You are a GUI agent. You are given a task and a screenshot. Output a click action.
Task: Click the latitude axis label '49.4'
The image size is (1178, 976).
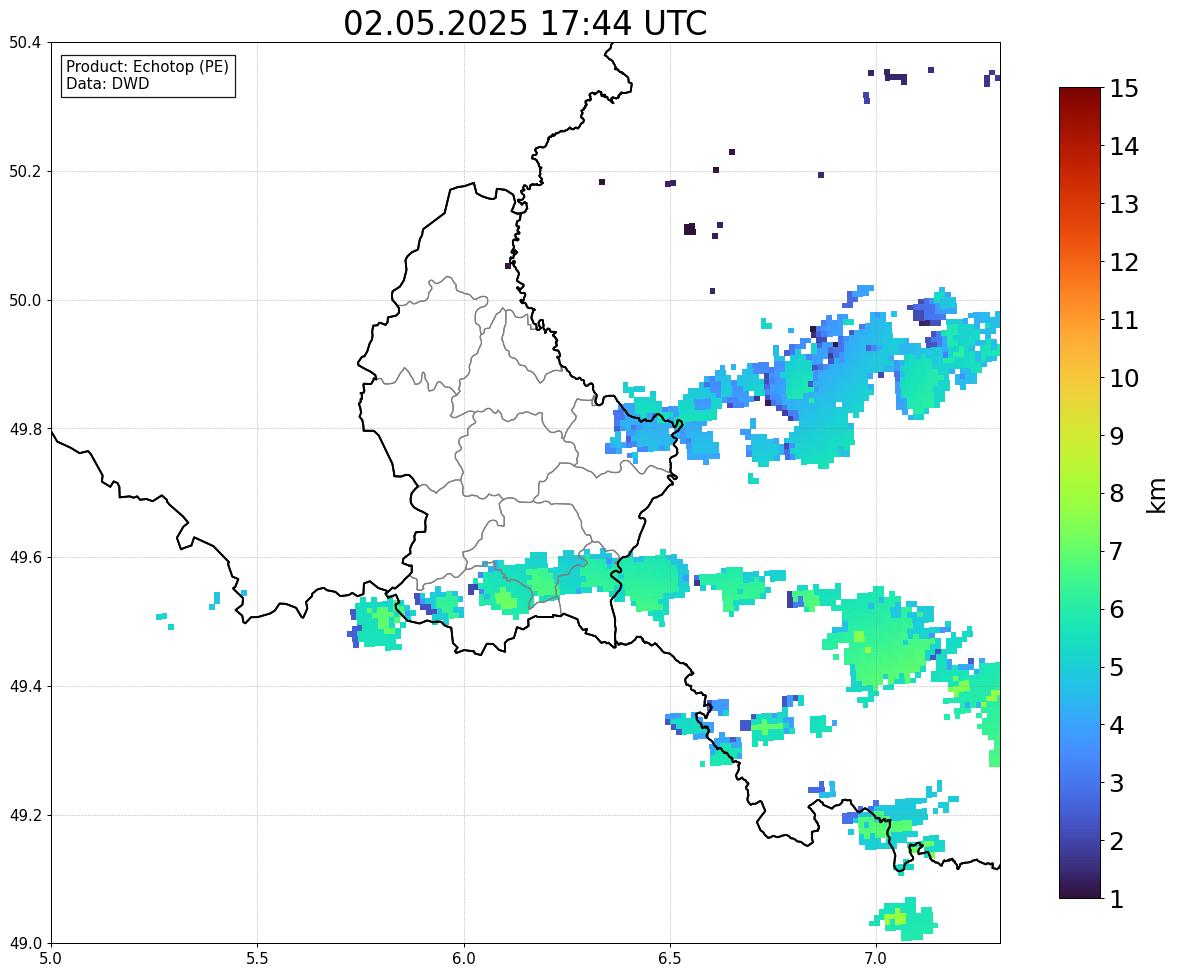tap(24, 687)
